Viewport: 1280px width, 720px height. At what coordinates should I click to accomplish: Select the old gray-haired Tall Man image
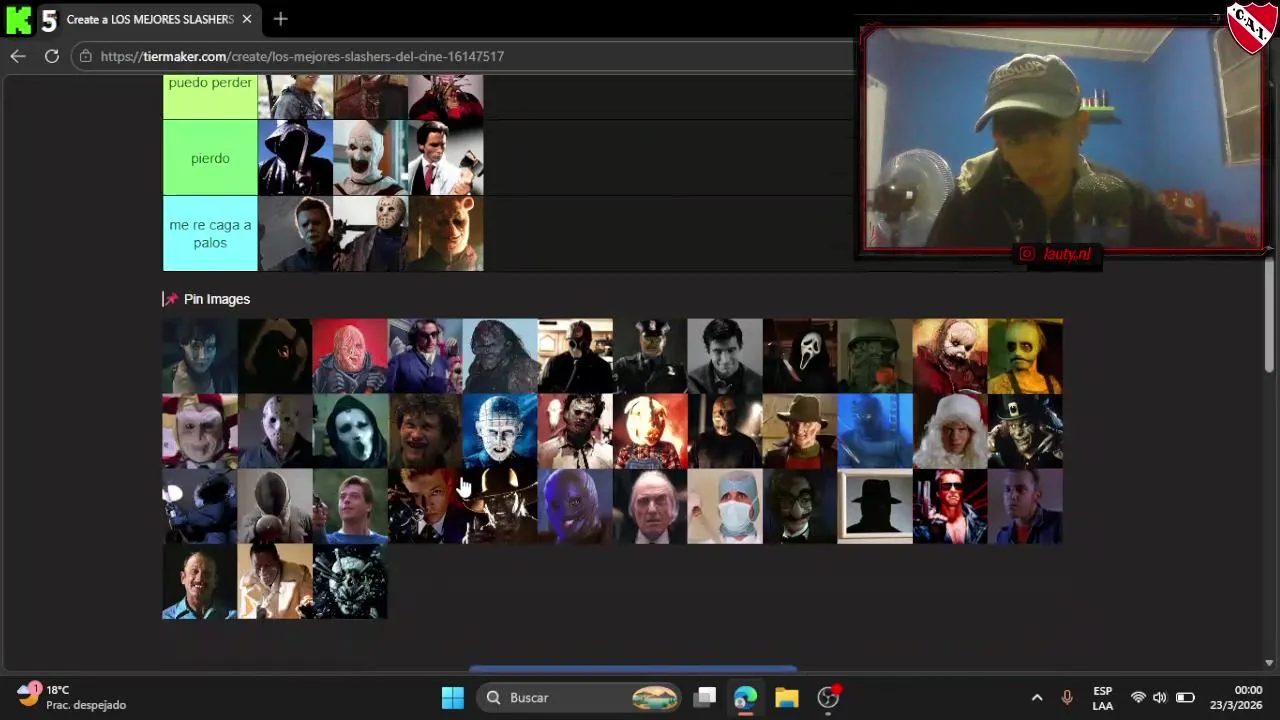coord(650,506)
